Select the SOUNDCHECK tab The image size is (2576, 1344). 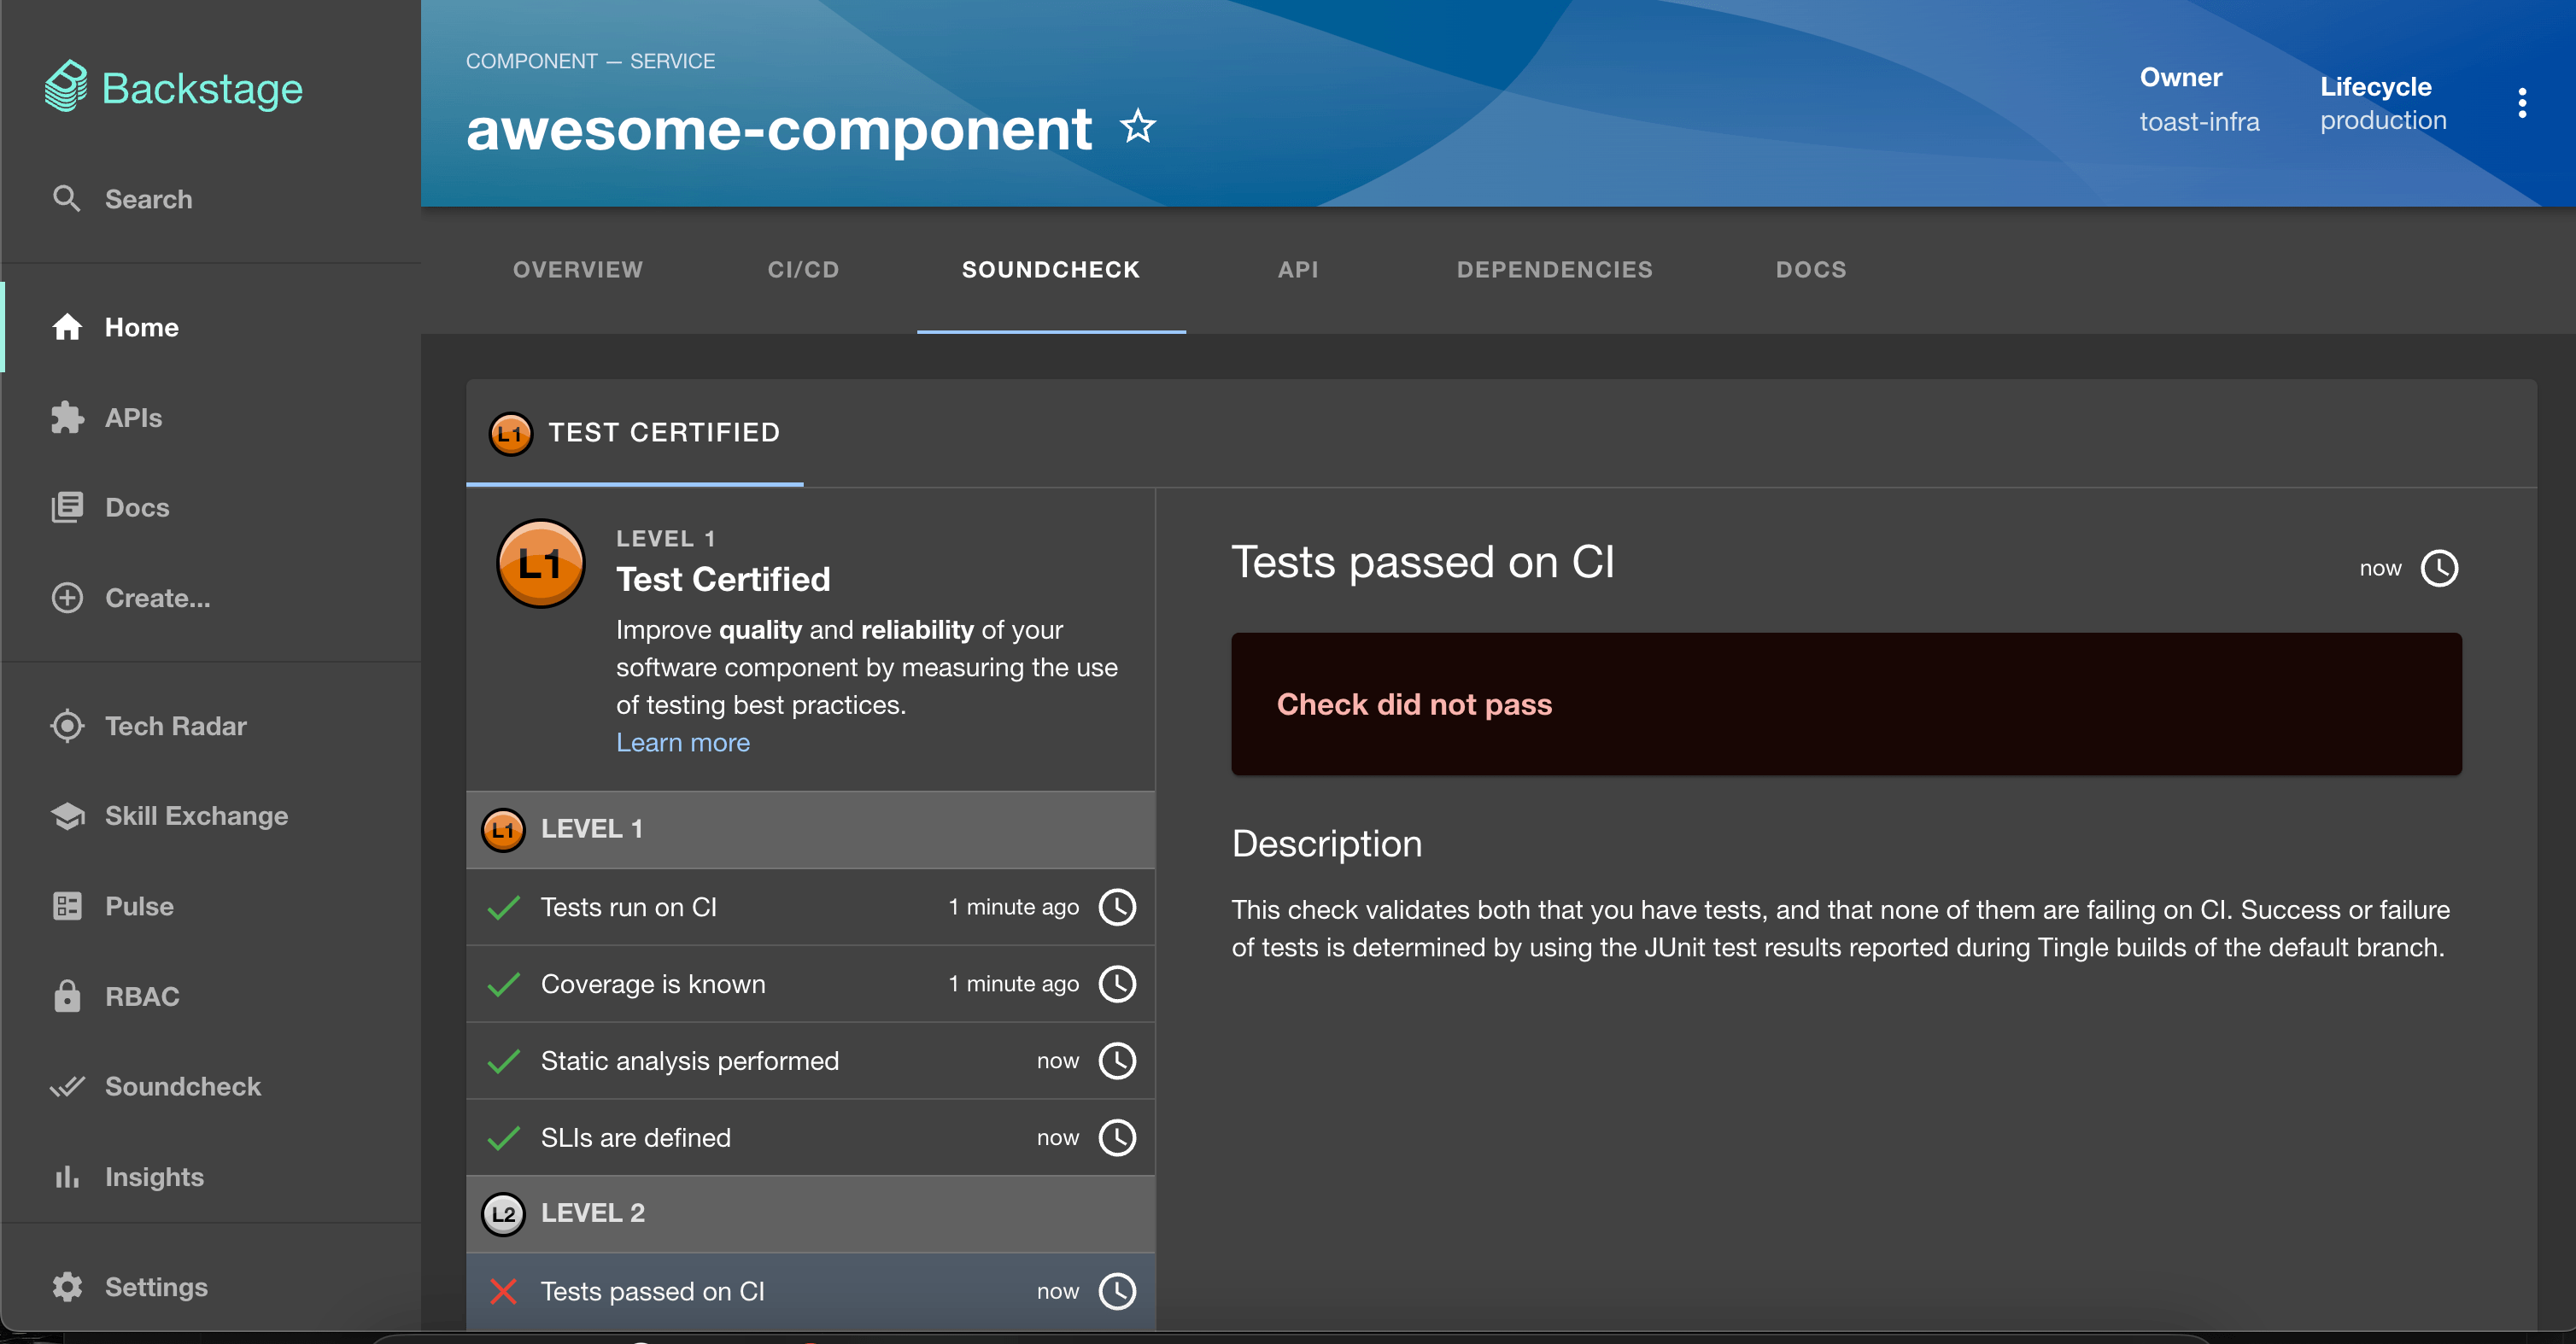[x=1053, y=269]
